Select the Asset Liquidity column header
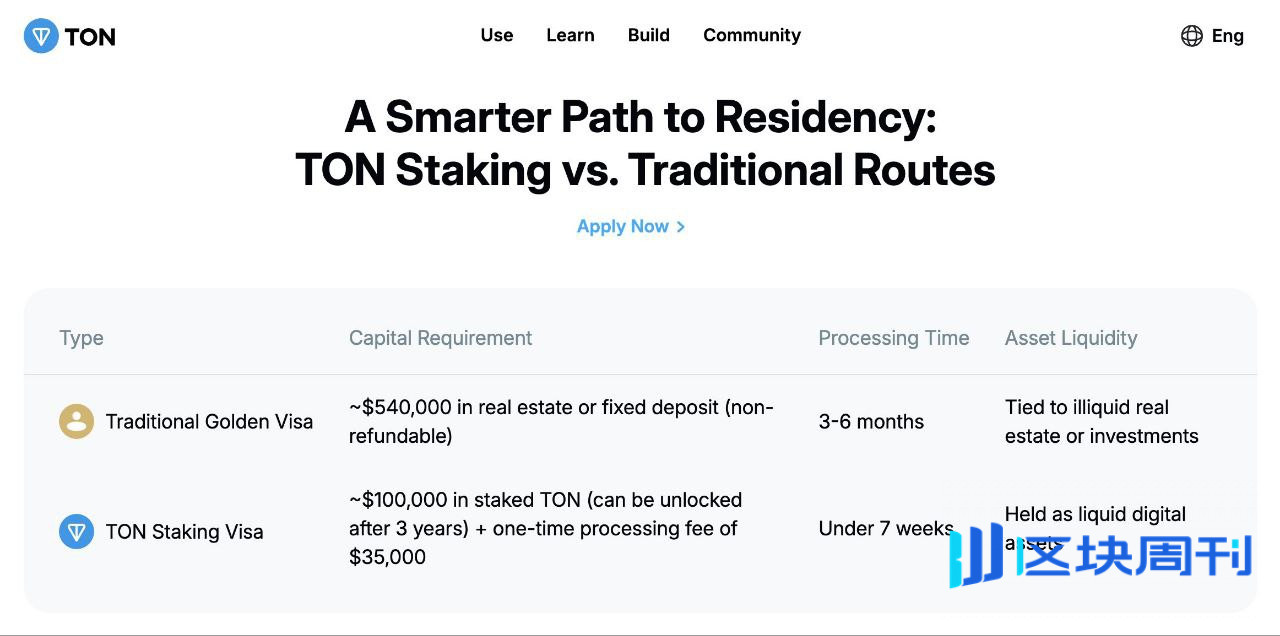The image size is (1280, 636). (x=1071, y=338)
